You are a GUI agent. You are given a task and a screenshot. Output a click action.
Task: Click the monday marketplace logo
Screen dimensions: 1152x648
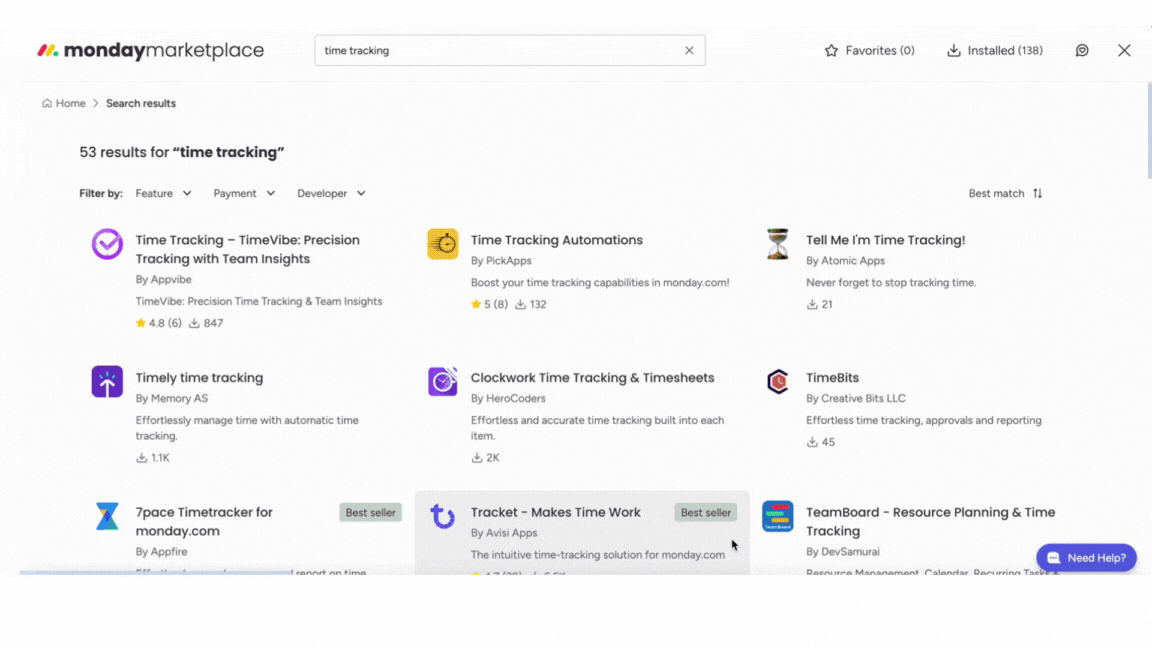click(x=151, y=51)
